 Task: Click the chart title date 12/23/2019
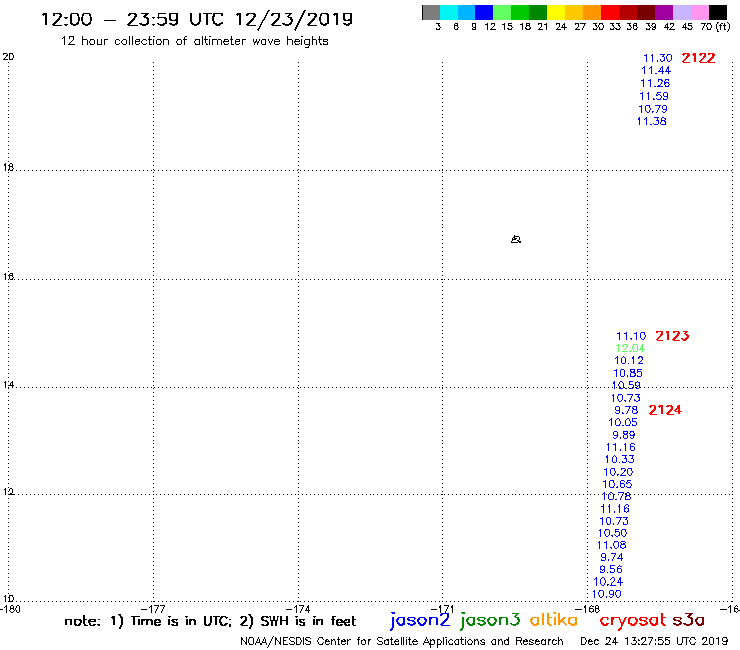(x=294, y=19)
